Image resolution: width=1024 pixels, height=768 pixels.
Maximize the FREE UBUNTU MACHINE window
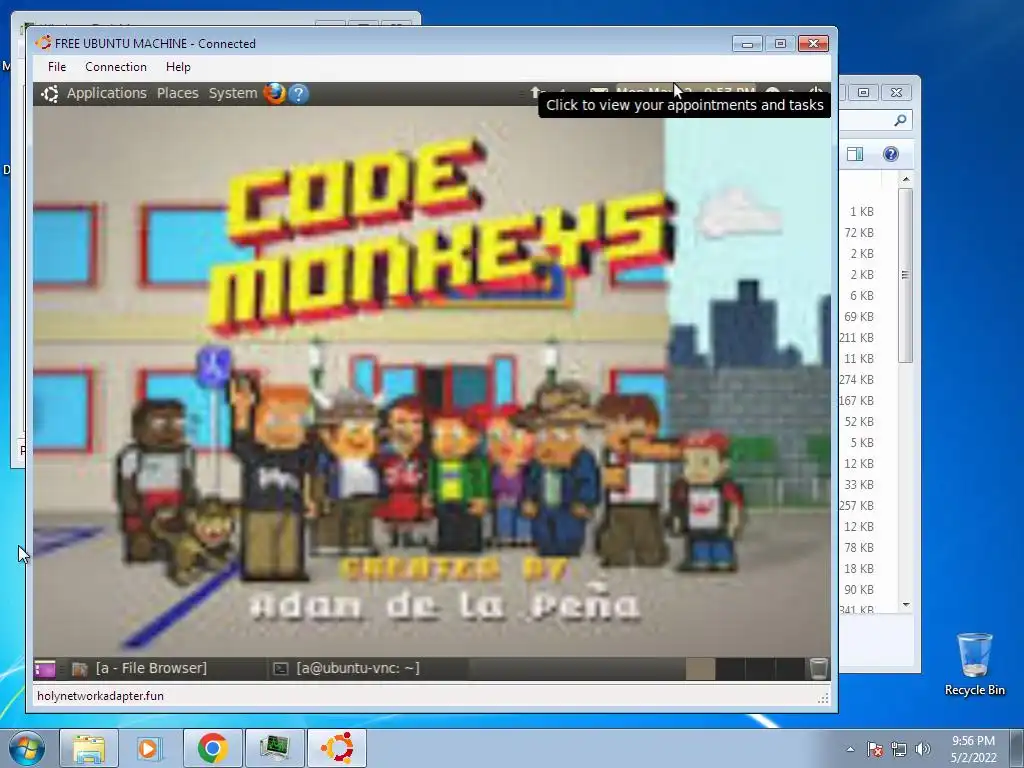[x=780, y=44]
